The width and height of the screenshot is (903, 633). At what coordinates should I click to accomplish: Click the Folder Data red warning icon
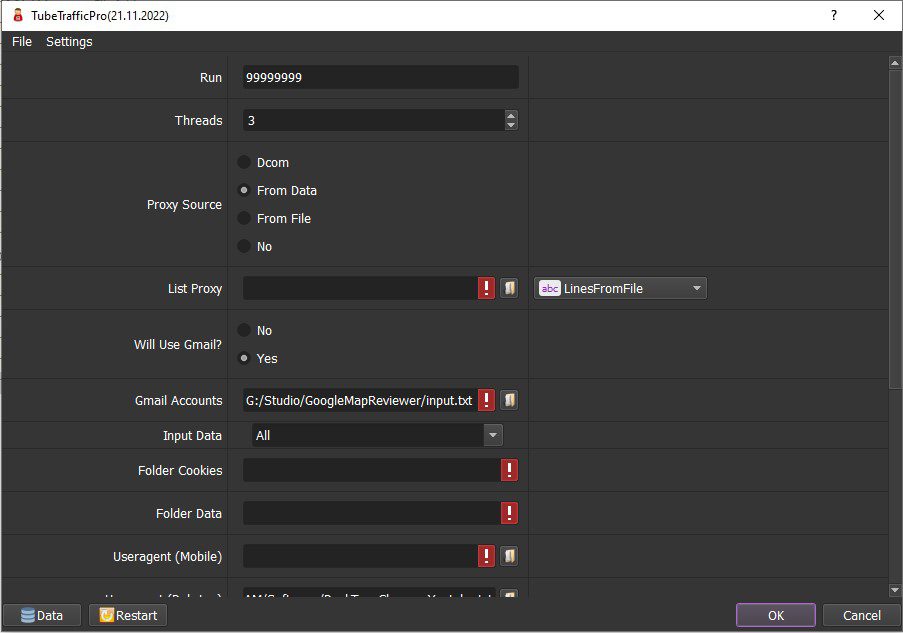509,513
